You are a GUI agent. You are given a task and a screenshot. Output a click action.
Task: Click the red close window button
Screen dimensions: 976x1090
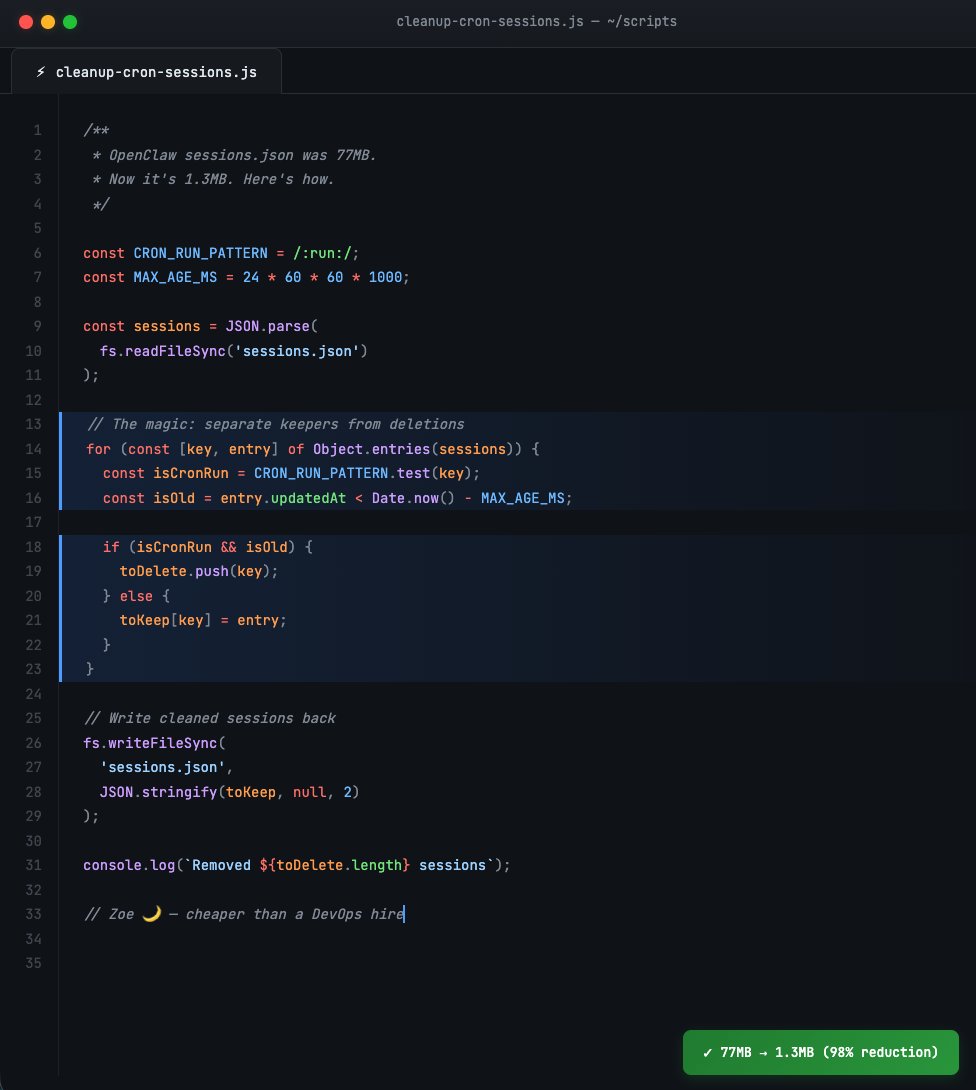pos(26,22)
